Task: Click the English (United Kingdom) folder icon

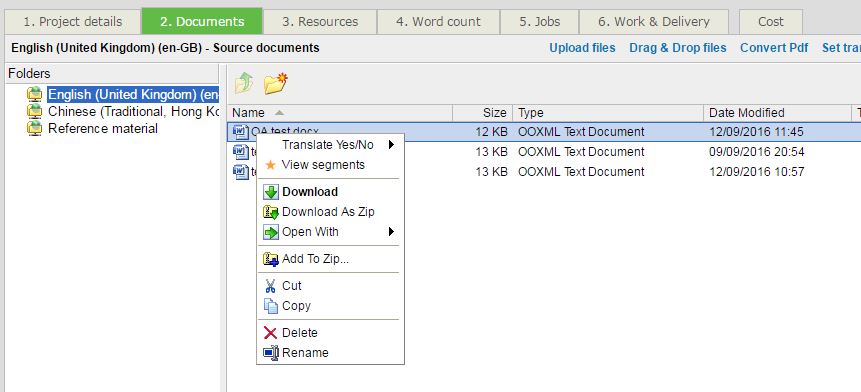Action: pos(34,94)
